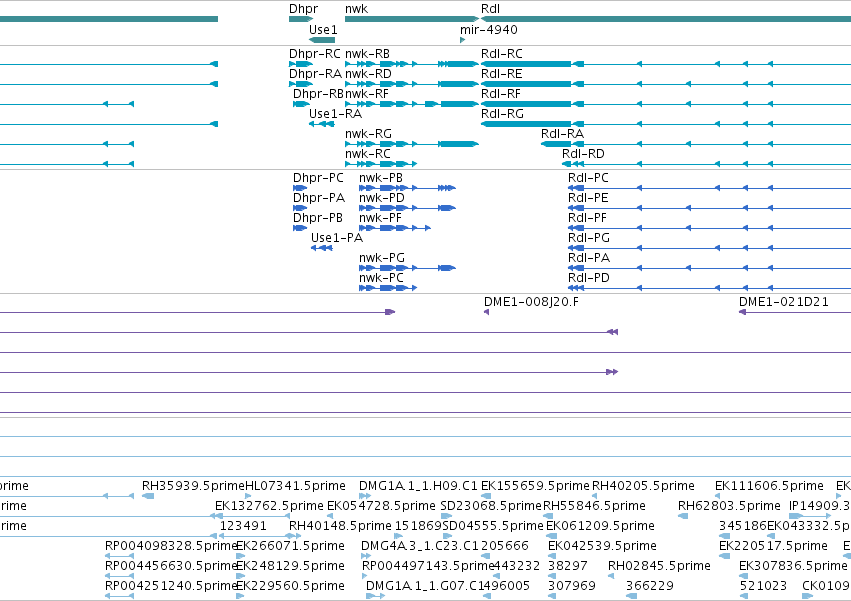Click the Use1 gene label
The height and width of the screenshot is (601, 851).
323,30
